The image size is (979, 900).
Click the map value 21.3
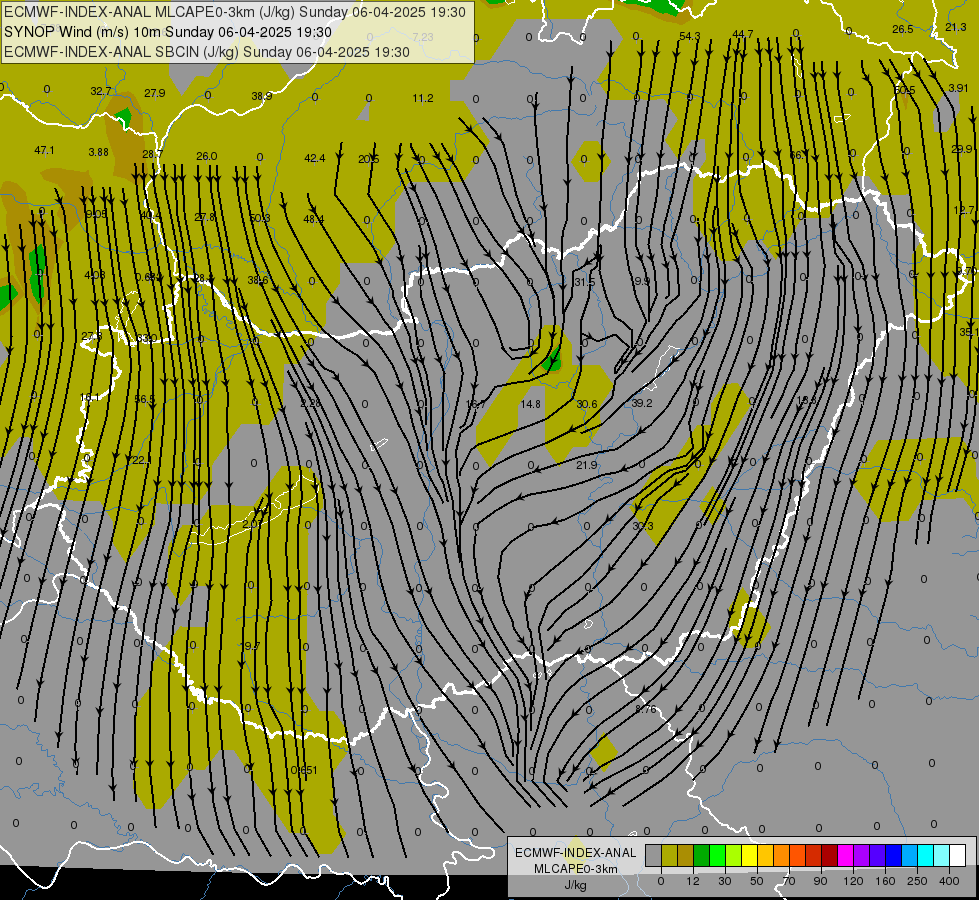pyautogui.click(x=956, y=27)
